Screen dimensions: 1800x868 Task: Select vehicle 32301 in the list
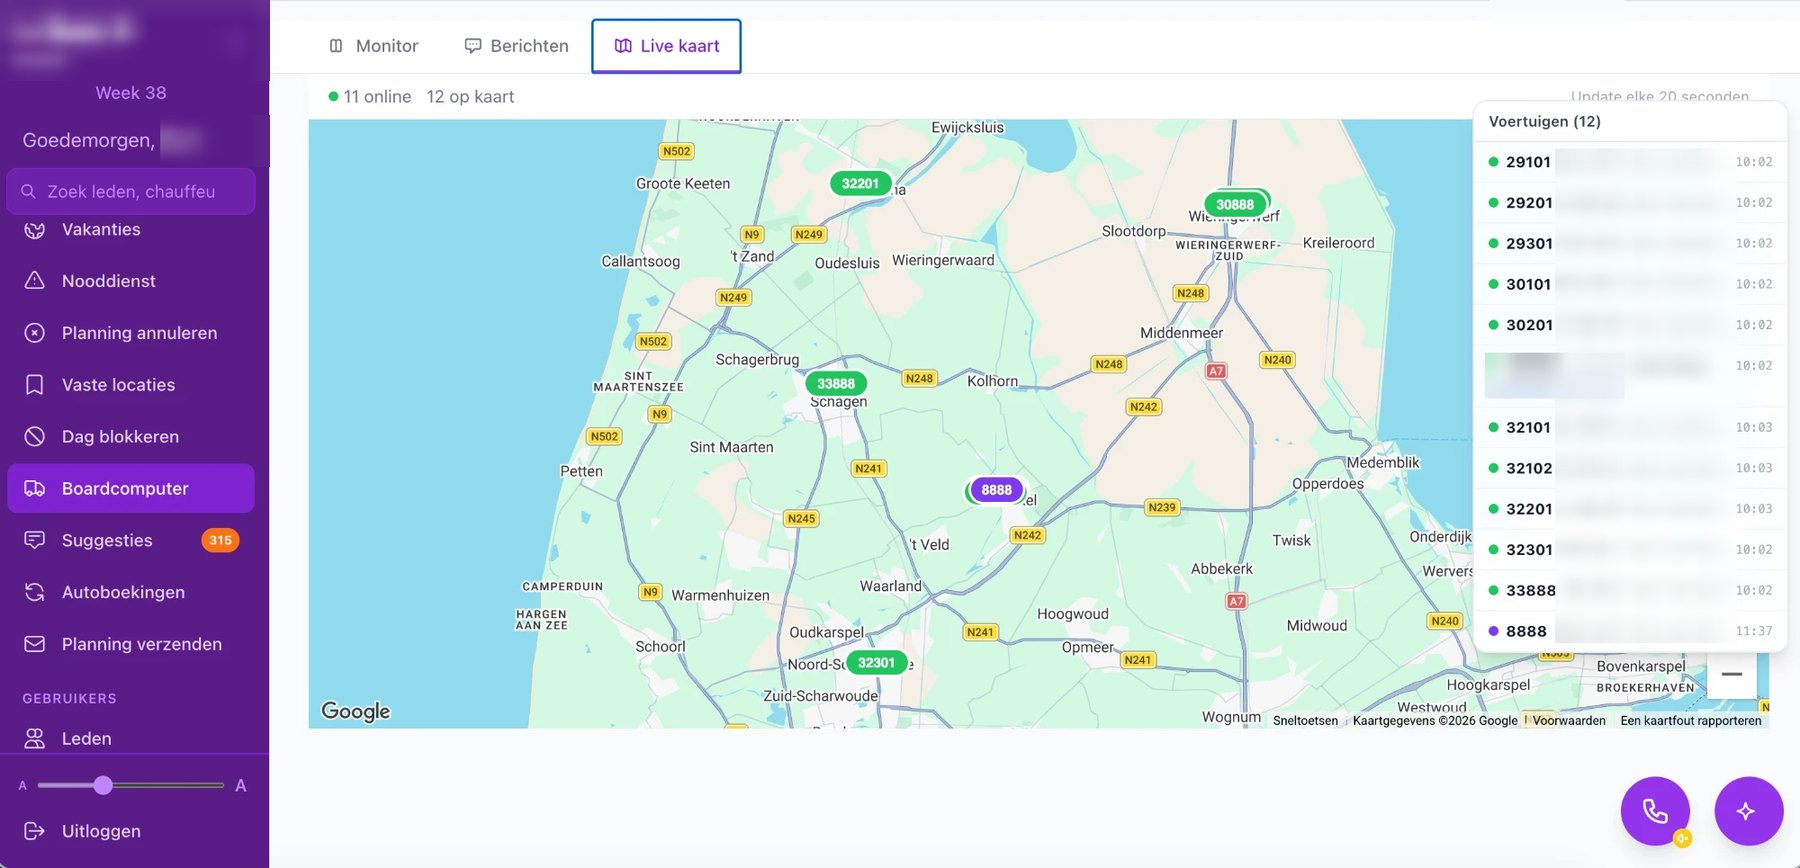pyautogui.click(x=1630, y=550)
